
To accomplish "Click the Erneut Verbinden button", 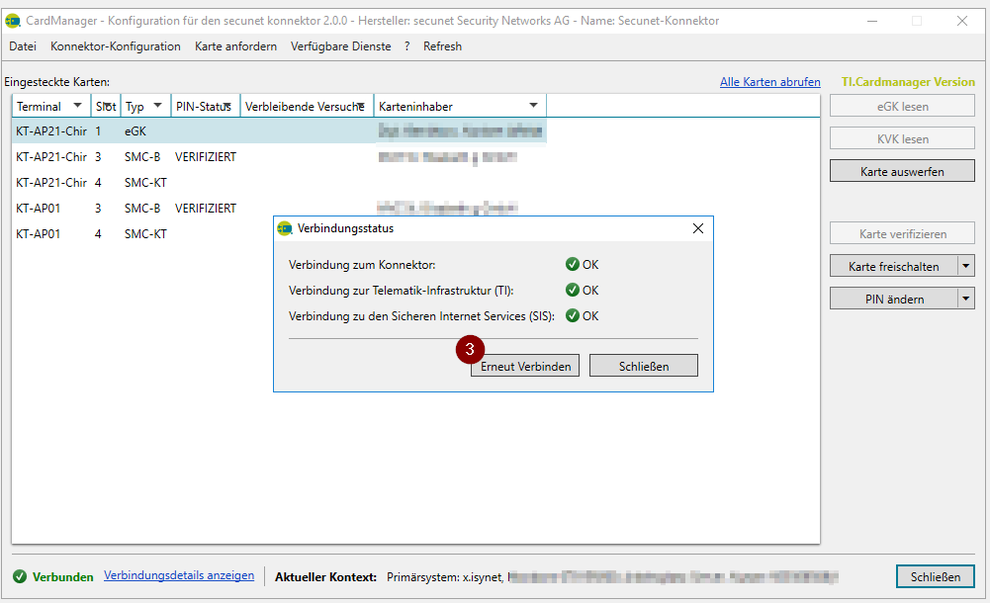I will point(525,366).
